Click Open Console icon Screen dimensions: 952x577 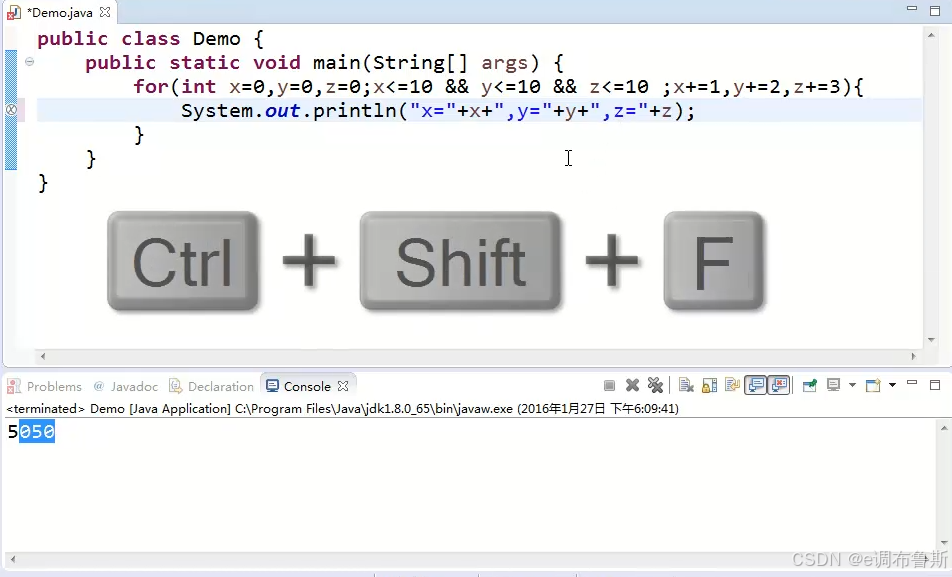pos(873,386)
